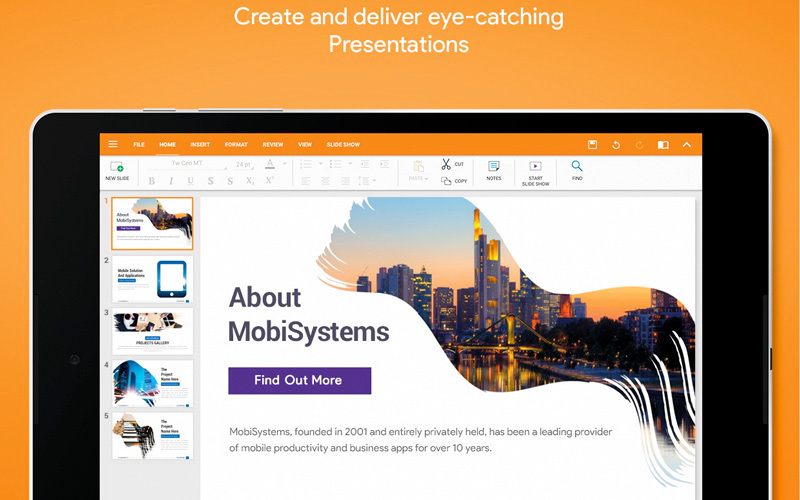Switch to the Insert tab

tap(200, 145)
